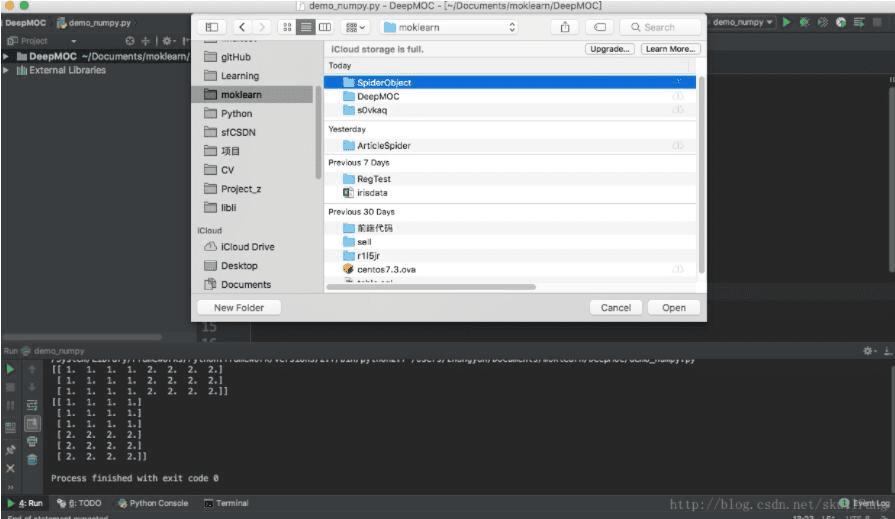This screenshot has height=519, width=895.
Task: Open the Project view dropdown
Action: (74, 41)
